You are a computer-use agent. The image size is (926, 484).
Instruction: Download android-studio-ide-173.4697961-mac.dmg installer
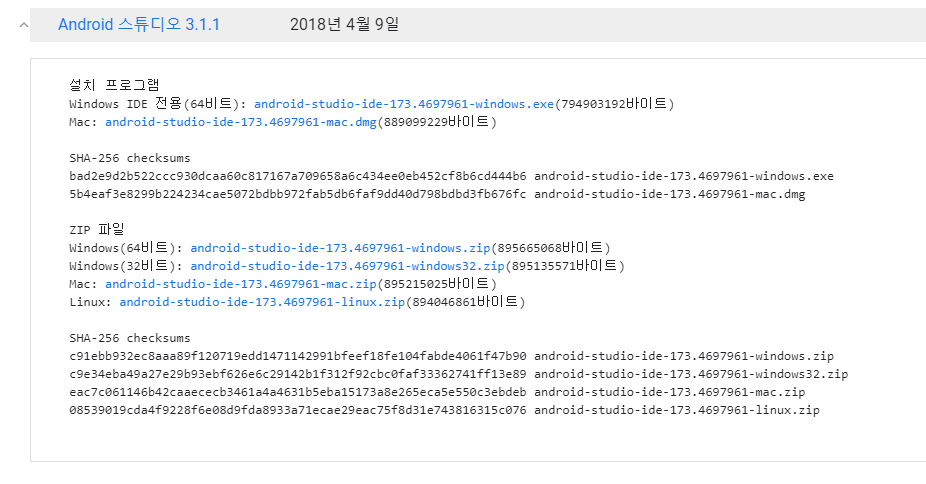241,122
